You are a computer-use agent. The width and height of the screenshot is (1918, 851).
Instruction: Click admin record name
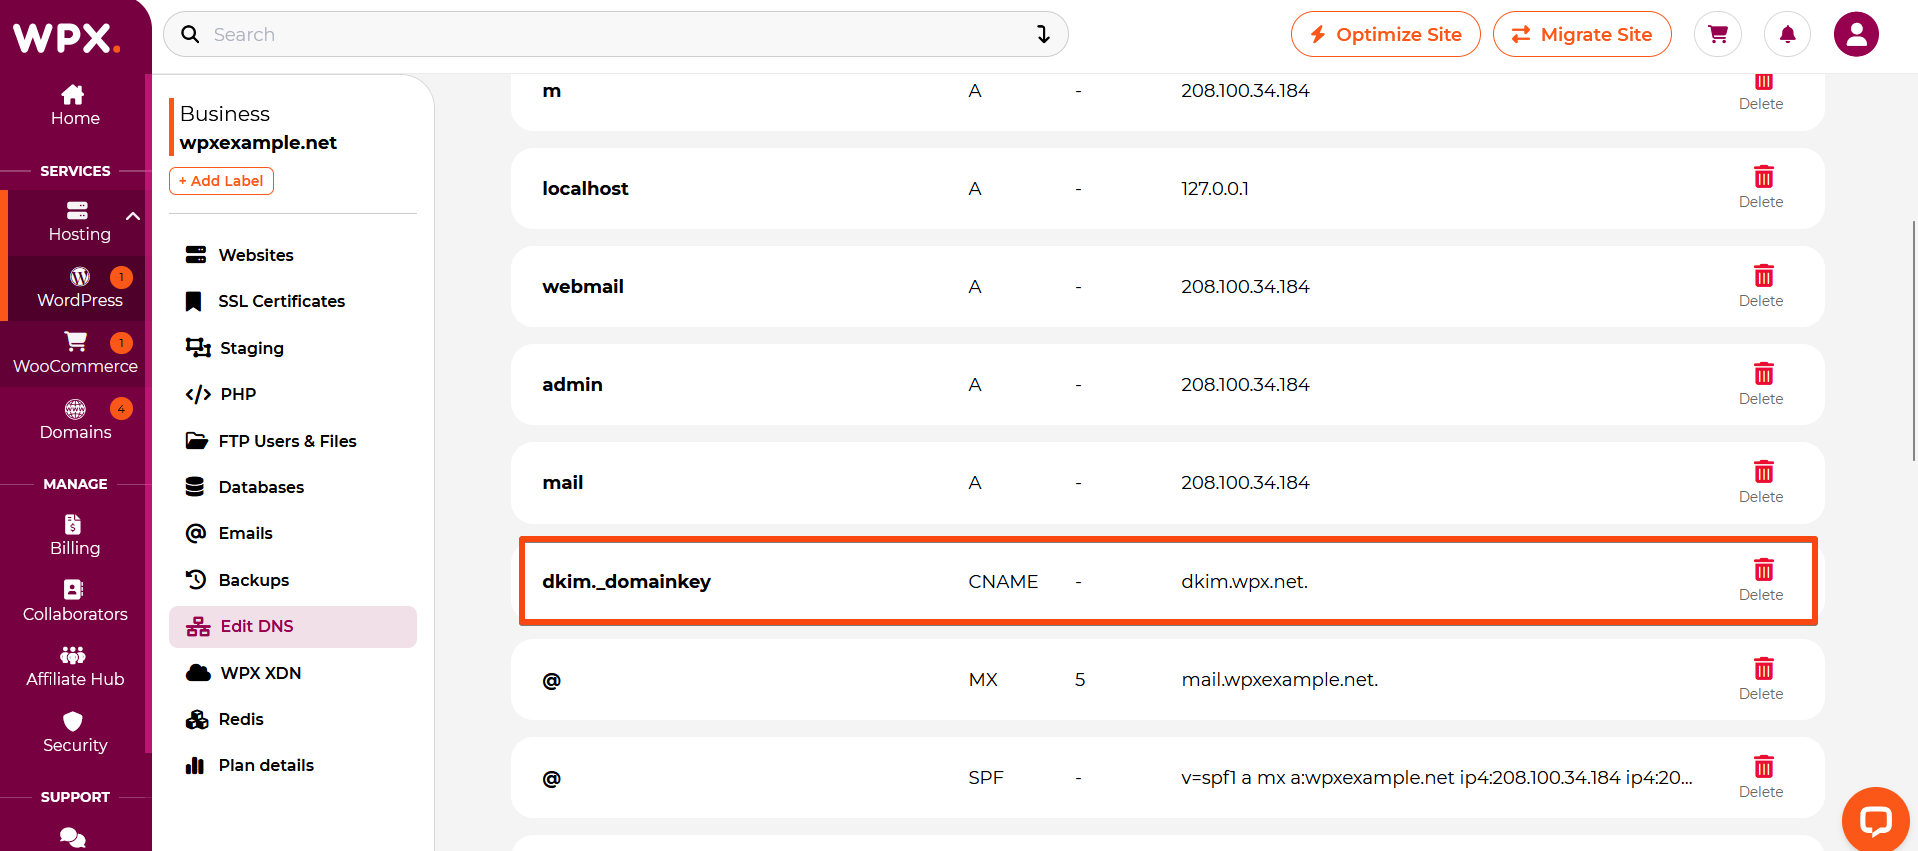572,384
